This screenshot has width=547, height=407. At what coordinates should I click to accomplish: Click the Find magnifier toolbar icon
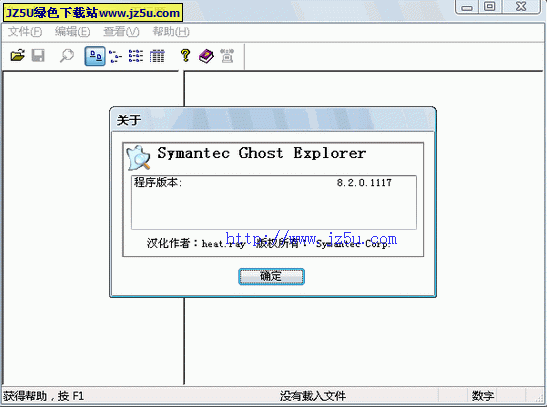[x=67, y=55]
